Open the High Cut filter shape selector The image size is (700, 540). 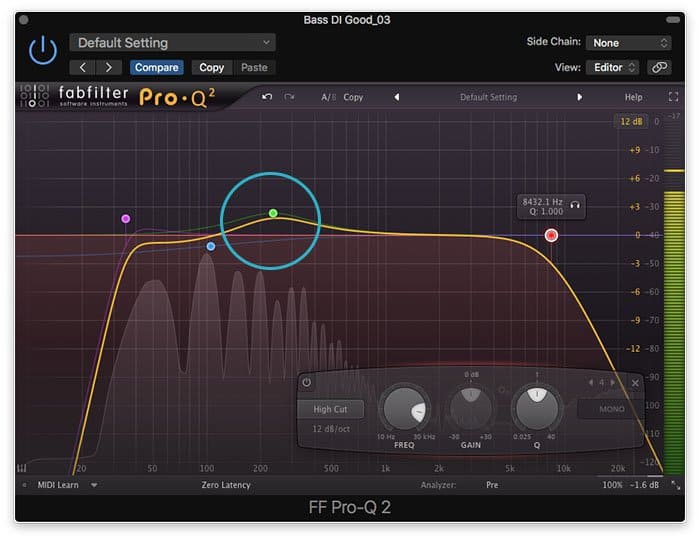(x=330, y=409)
